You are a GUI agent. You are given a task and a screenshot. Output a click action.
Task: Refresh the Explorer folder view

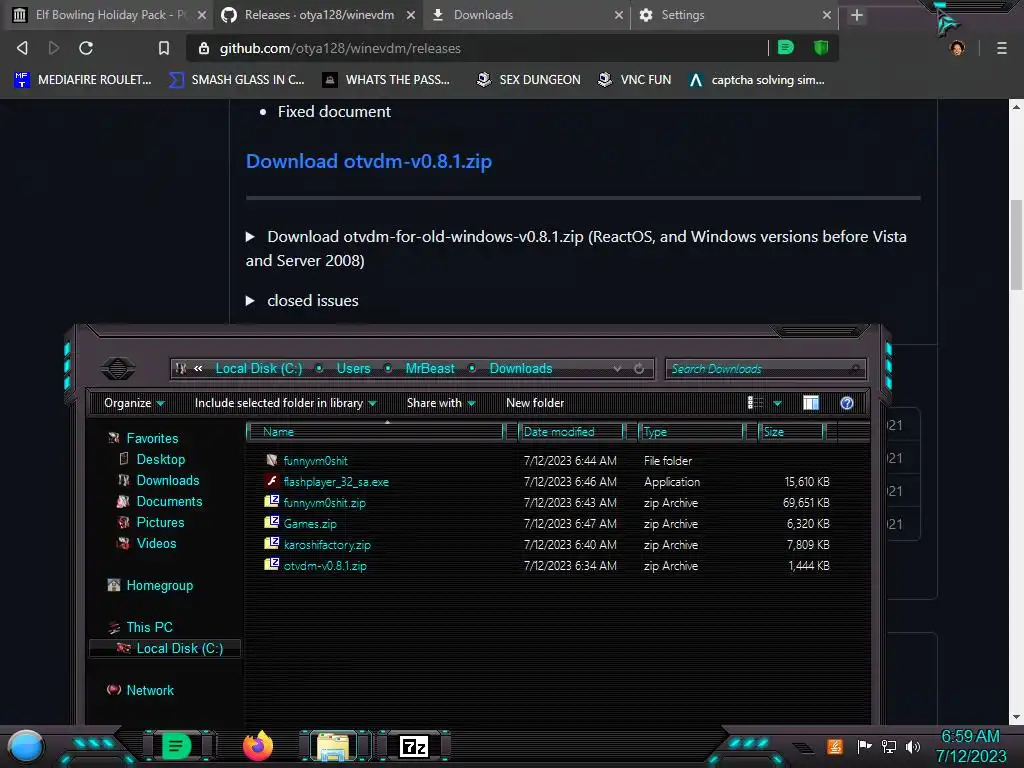[639, 369]
